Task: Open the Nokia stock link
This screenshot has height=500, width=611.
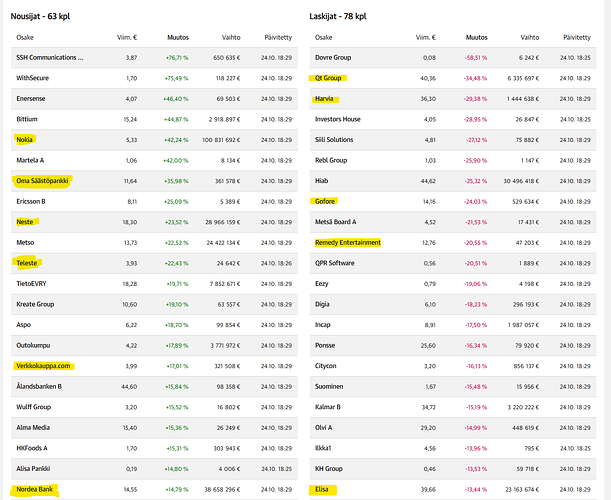Action: coord(25,139)
